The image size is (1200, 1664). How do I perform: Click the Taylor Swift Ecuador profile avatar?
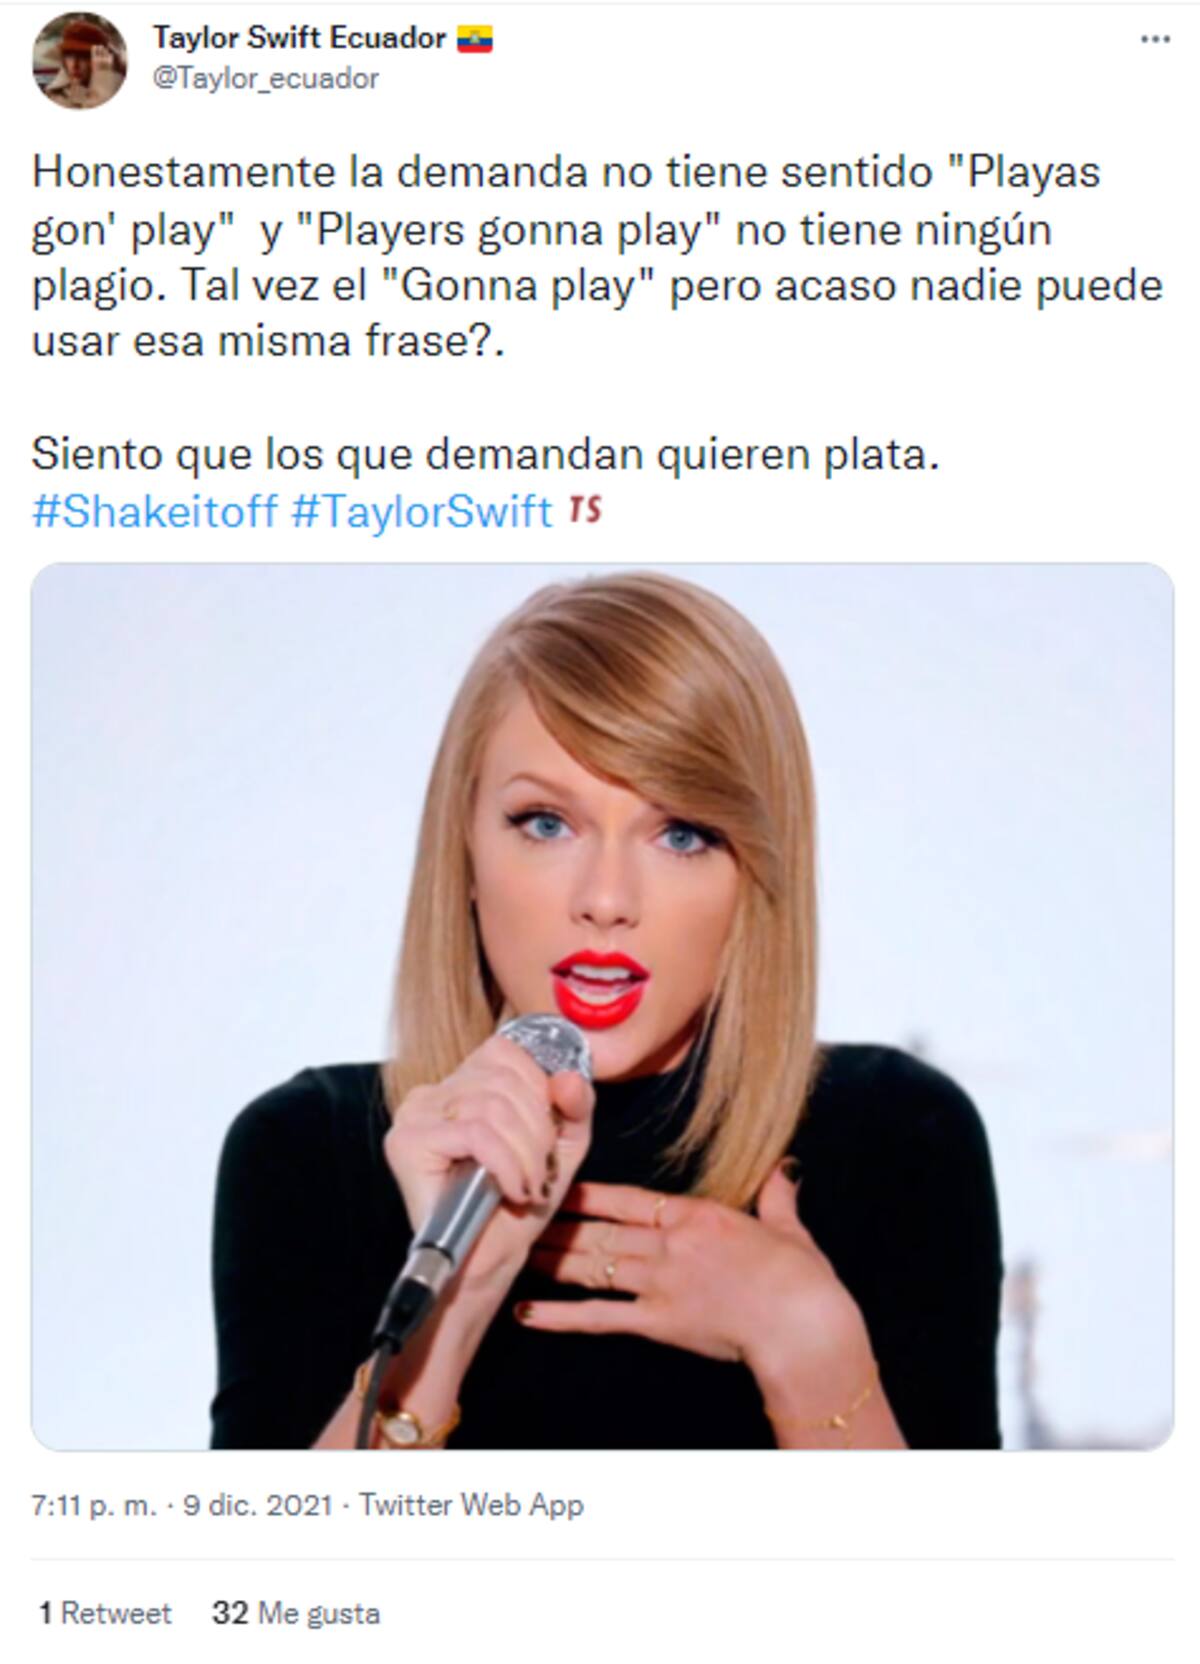pos(81,61)
